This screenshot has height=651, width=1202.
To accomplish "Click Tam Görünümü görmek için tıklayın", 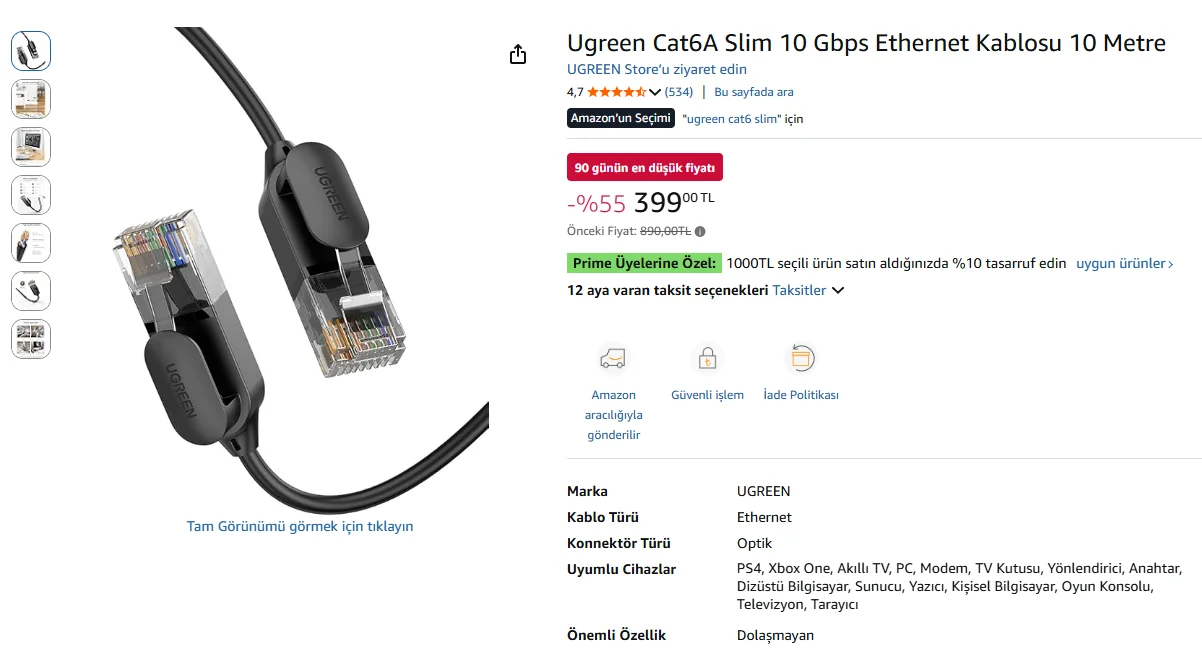I will click(x=300, y=526).
